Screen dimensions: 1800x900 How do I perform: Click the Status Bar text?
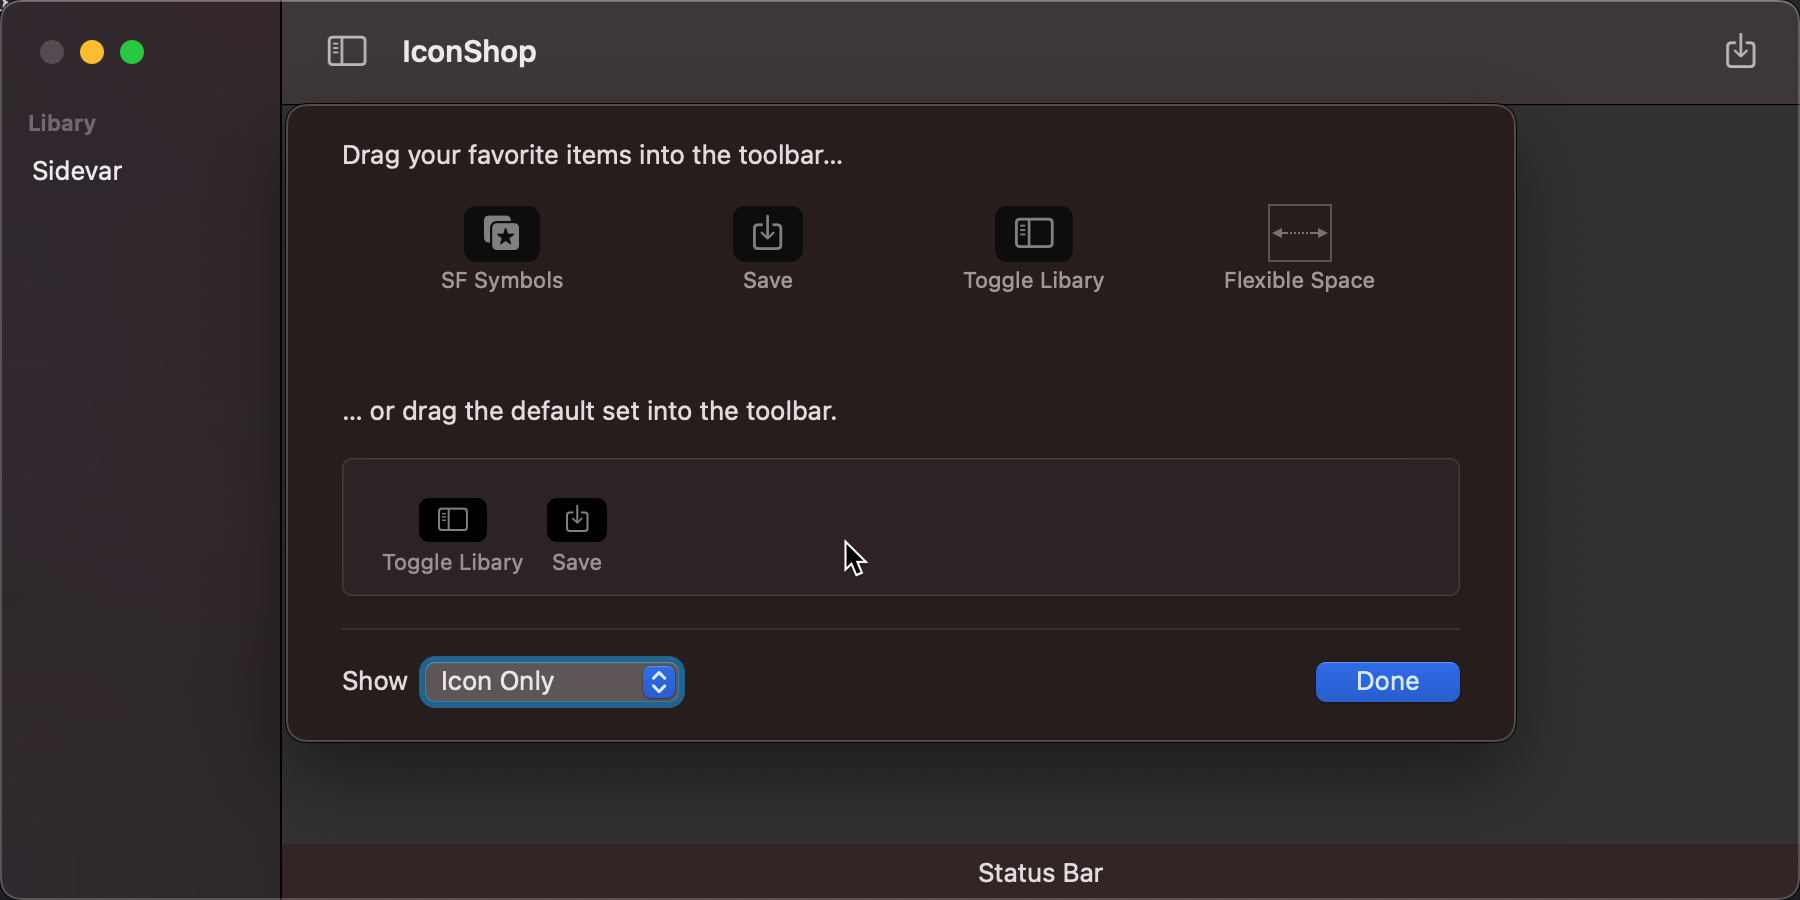1040,873
